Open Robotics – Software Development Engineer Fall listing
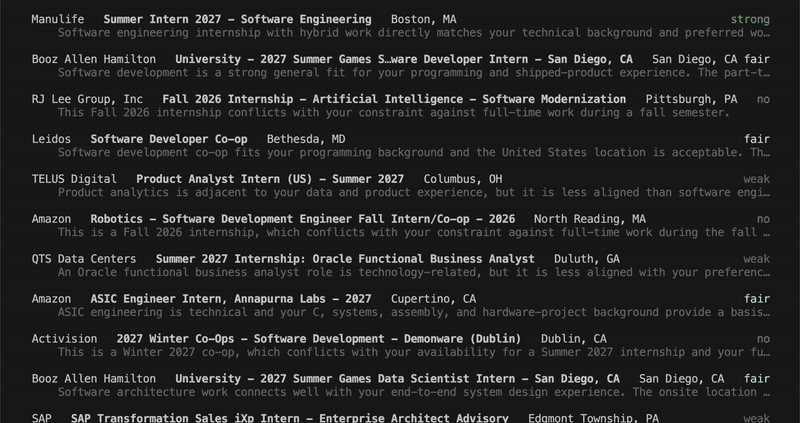 tap(303, 219)
